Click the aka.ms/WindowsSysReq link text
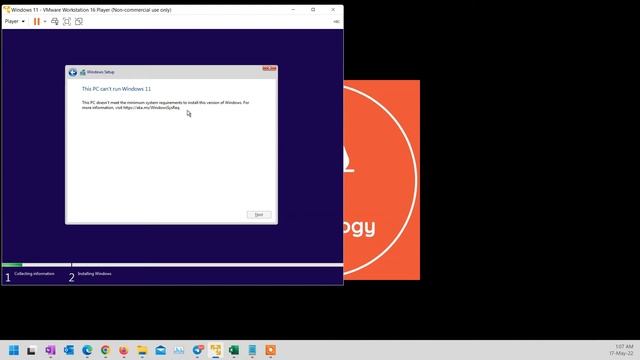The image size is (640, 360). (151, 108)
